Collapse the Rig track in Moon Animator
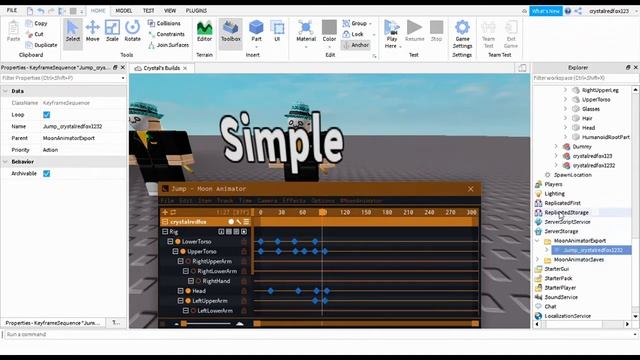The image size is (640, 360). [165, 231]
